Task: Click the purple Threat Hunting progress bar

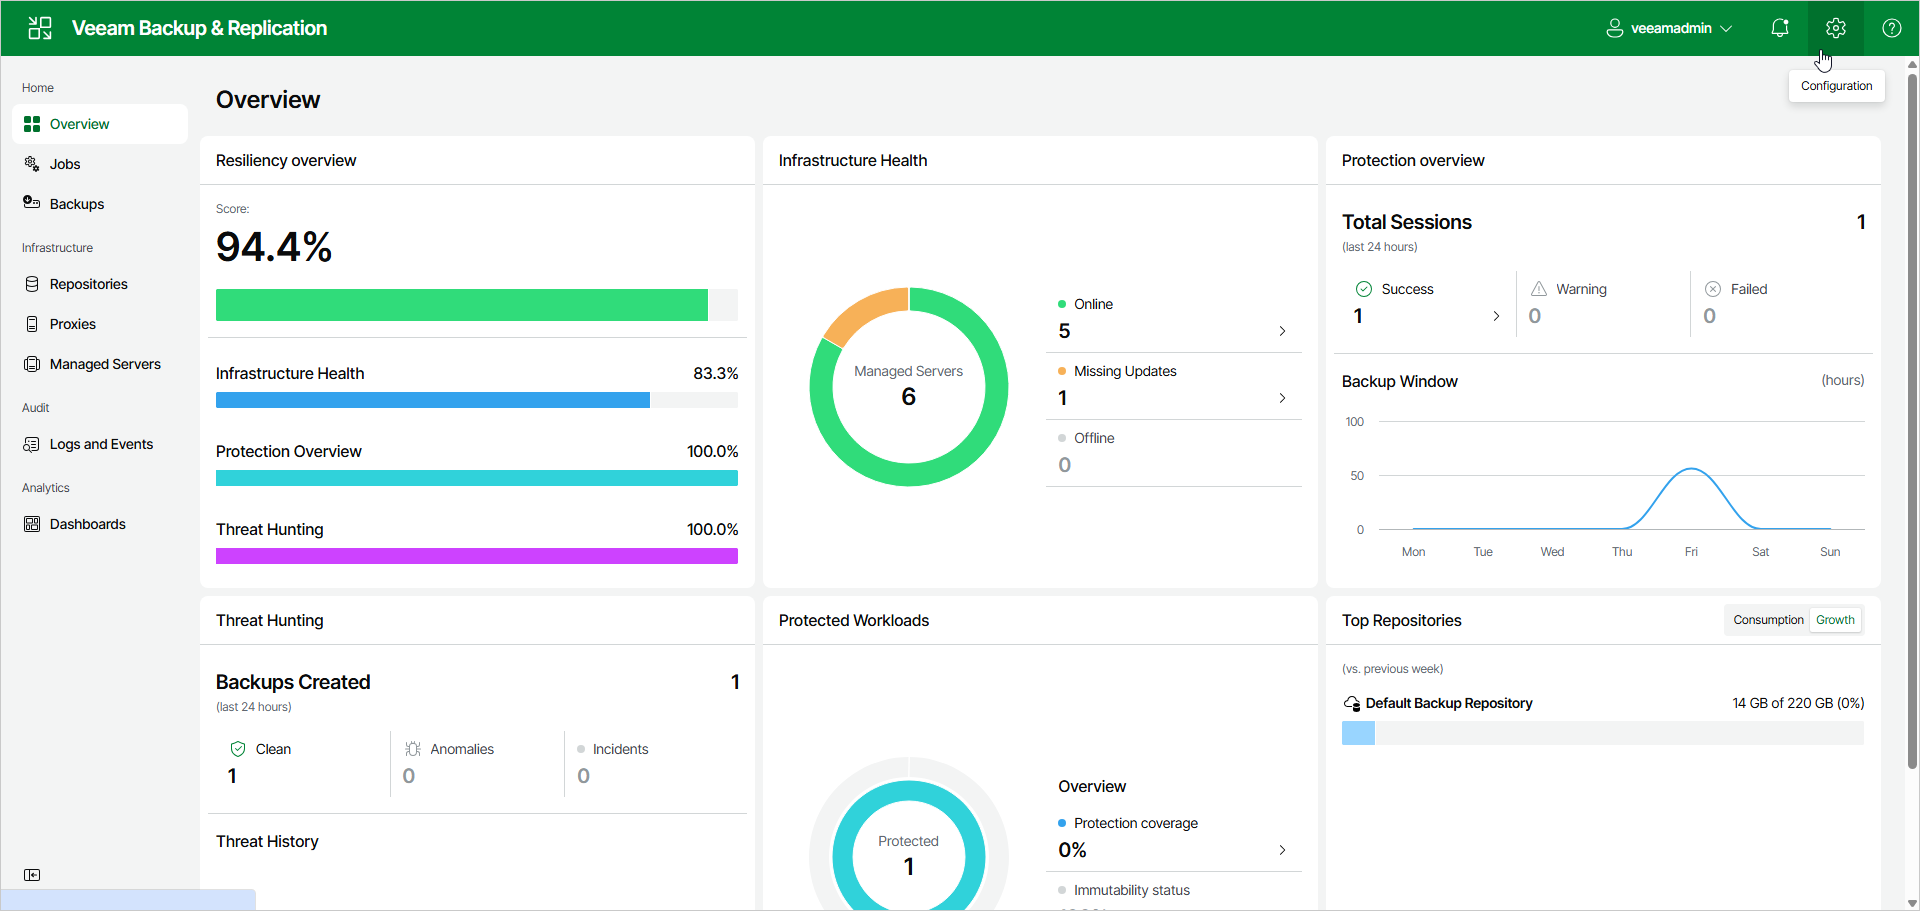Action: tap(477, 556)
